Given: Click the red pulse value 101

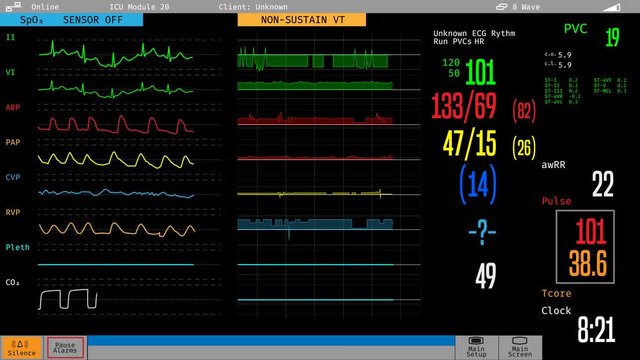Looking at the screenshot, I should coord(591,231).
